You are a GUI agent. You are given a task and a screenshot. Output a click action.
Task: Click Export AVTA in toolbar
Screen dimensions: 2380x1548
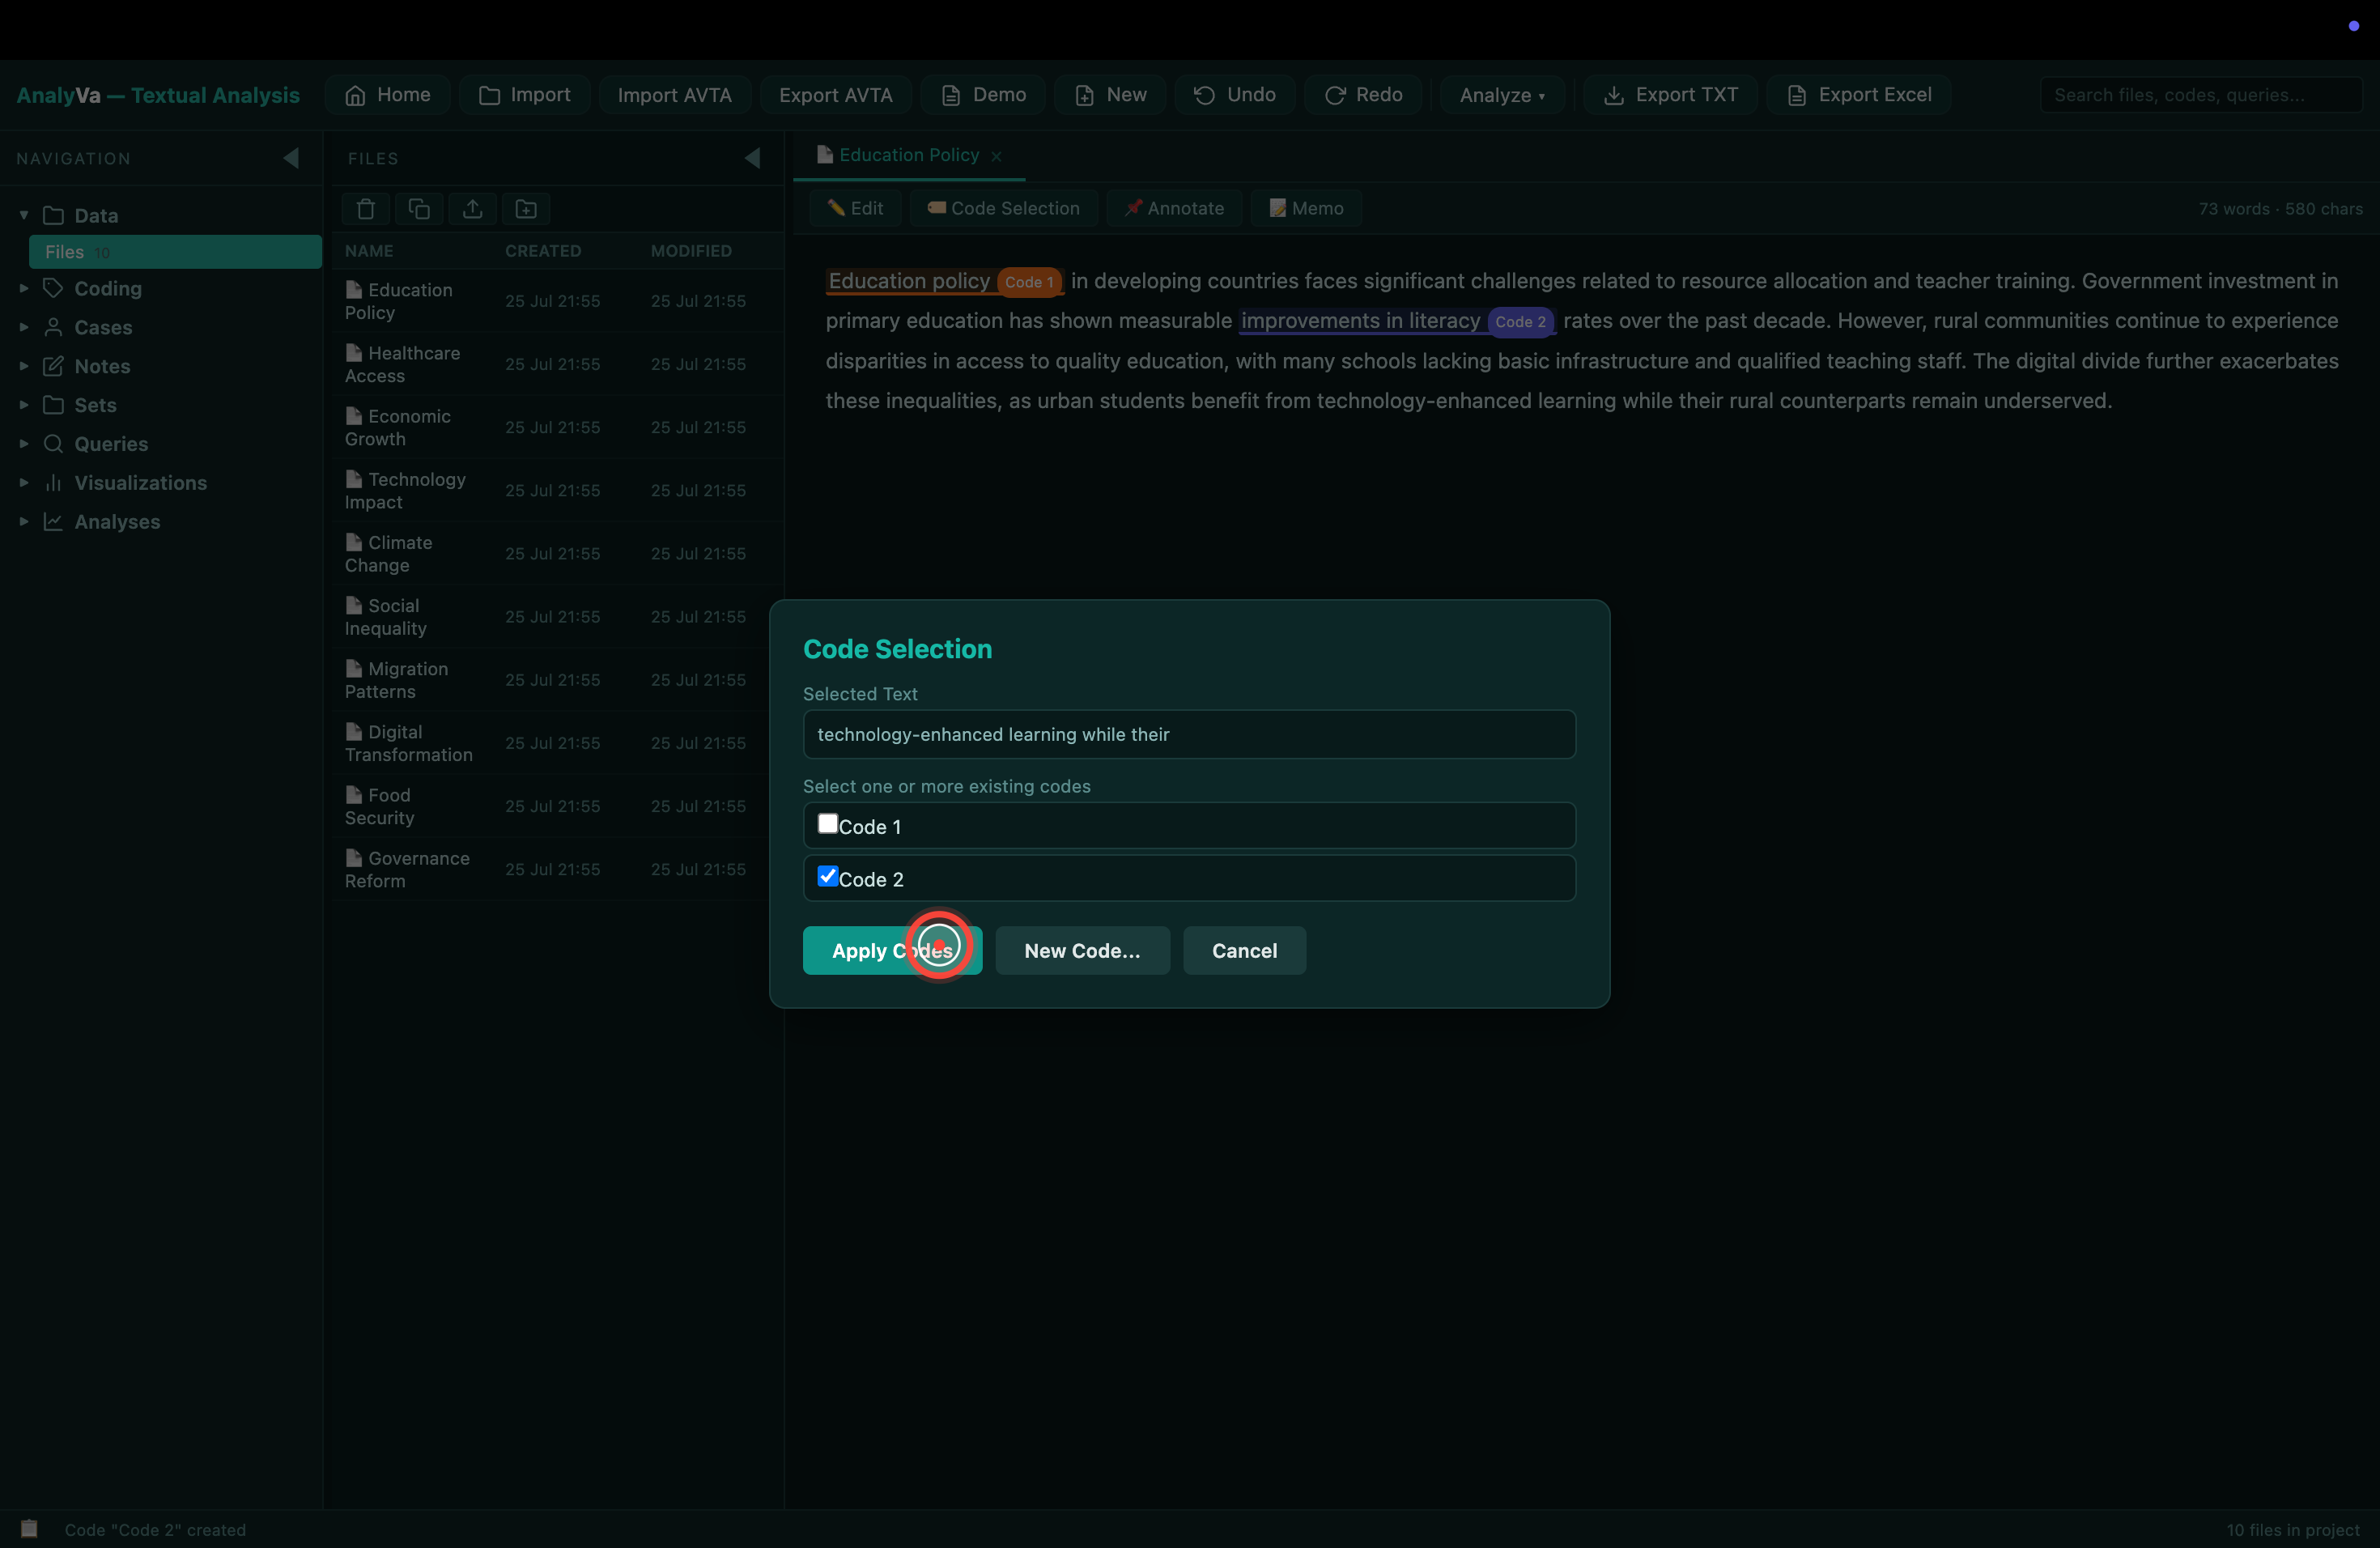[835, 95]
